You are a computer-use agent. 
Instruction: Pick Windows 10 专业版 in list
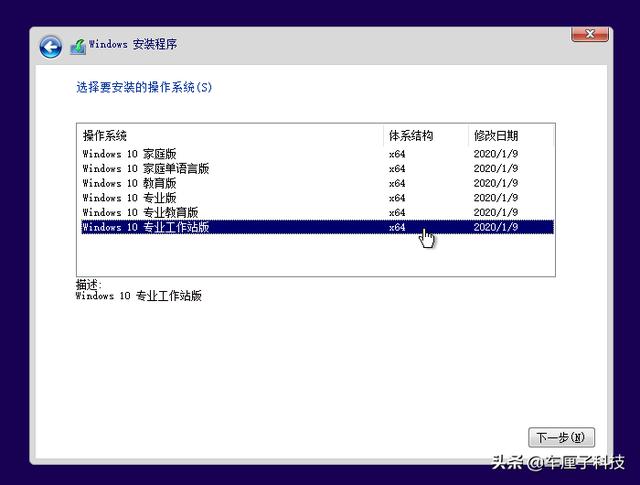click(x=318, y=198)
